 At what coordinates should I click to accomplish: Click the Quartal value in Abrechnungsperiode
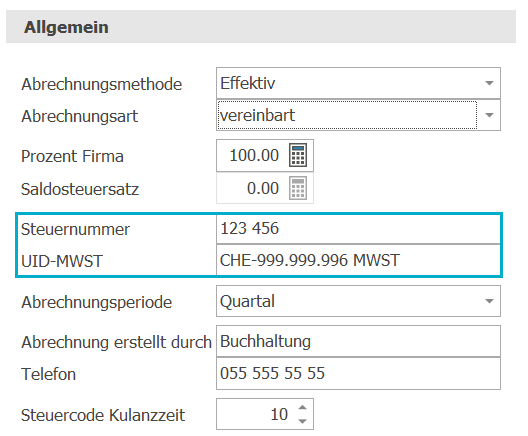[248, 301]
